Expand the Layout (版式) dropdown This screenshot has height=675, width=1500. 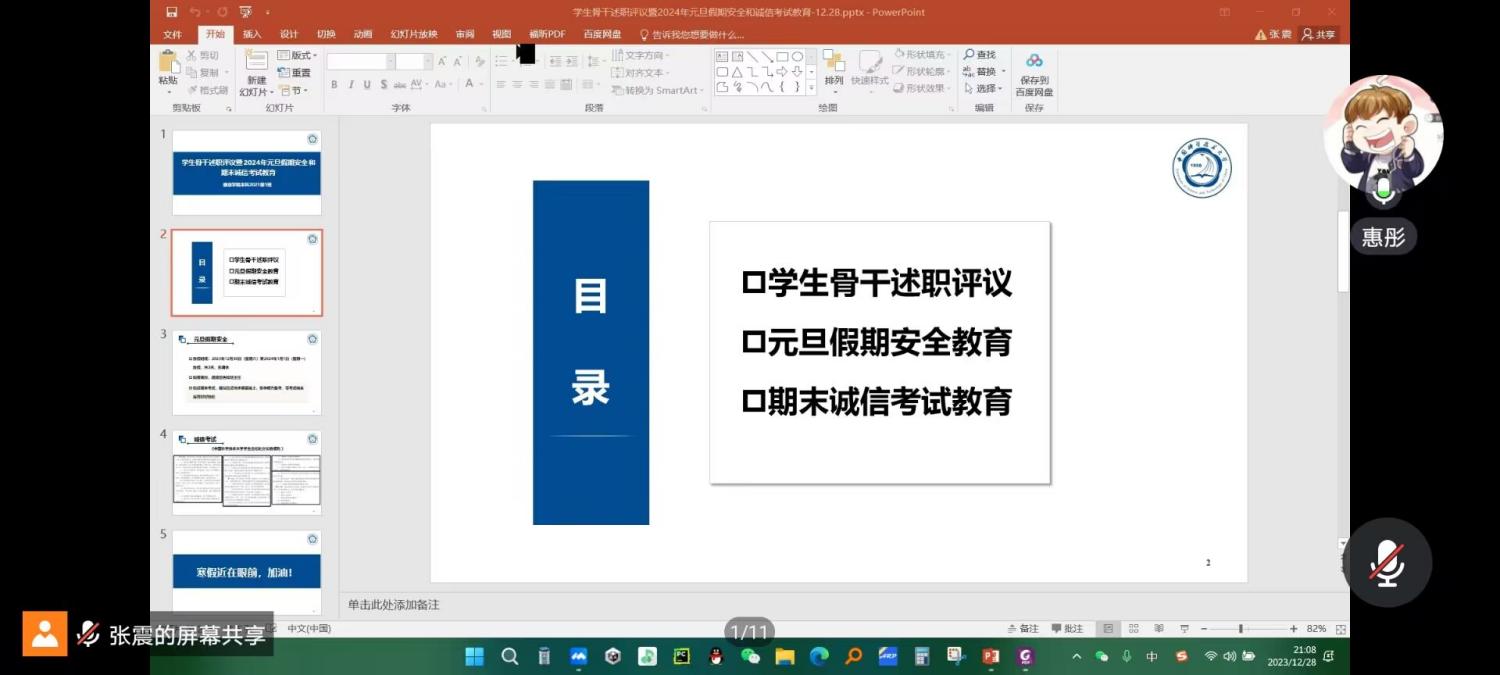click(299, 56)
